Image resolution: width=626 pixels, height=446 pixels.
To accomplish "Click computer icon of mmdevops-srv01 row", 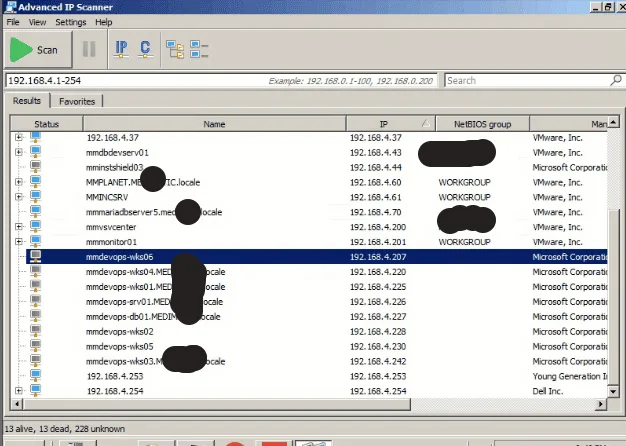I will [x=36, y=301].
